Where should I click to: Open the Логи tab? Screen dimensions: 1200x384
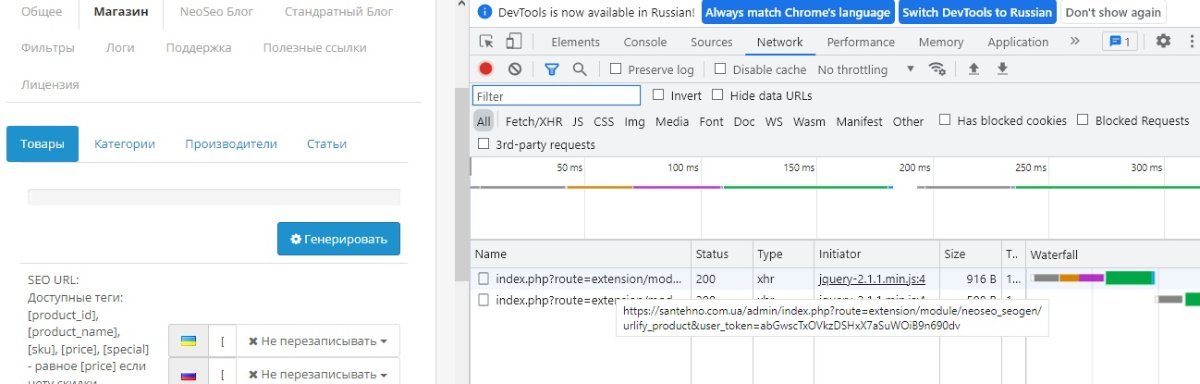point(120,47)
